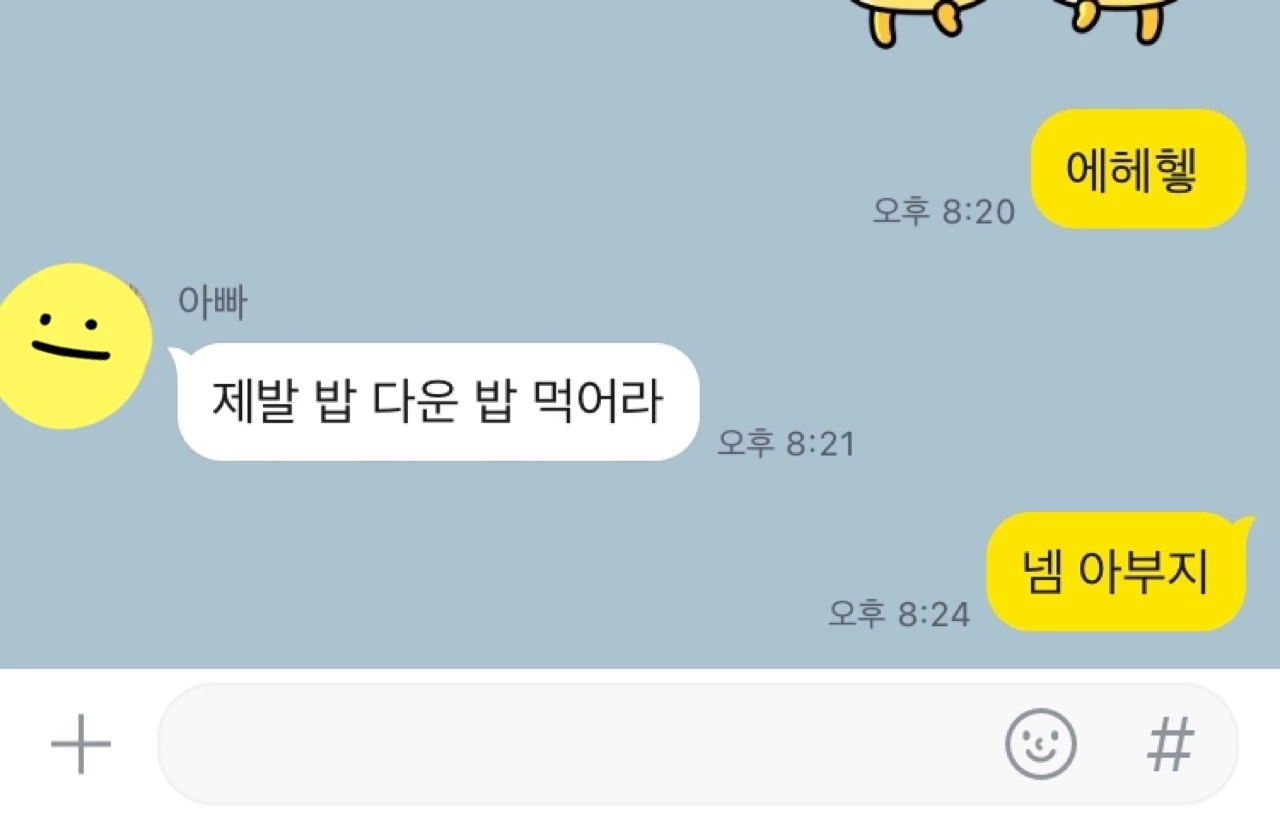The height and width of the screenshot is (819, 1280).
Task: Tap the left sticker character's feet
Action: 922,22
